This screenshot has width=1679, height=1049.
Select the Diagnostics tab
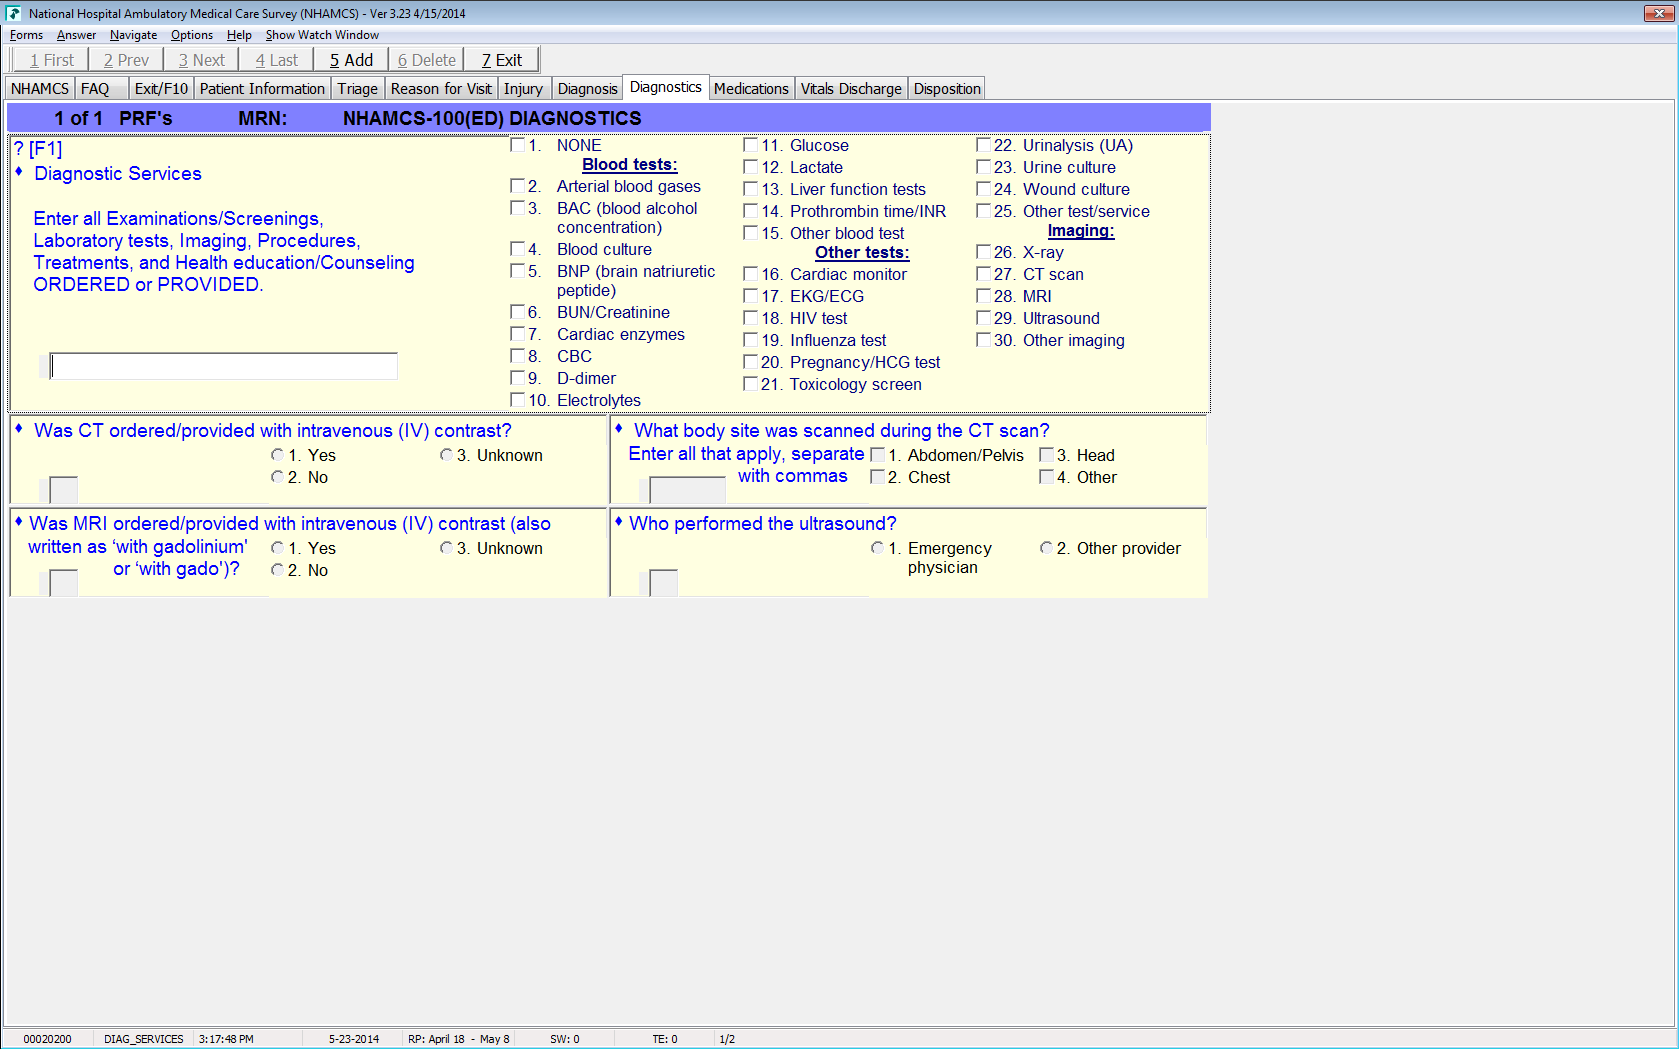[x=666, y=87]
